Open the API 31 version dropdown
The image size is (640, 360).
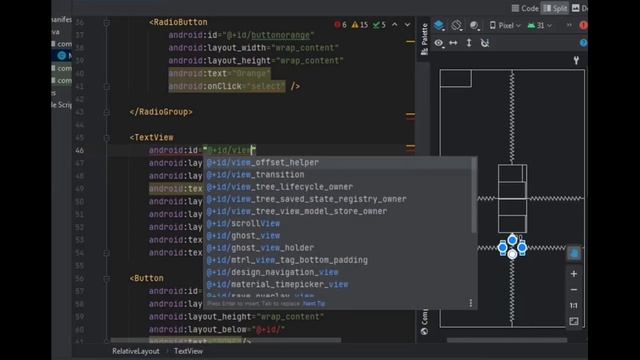point(540,25)
